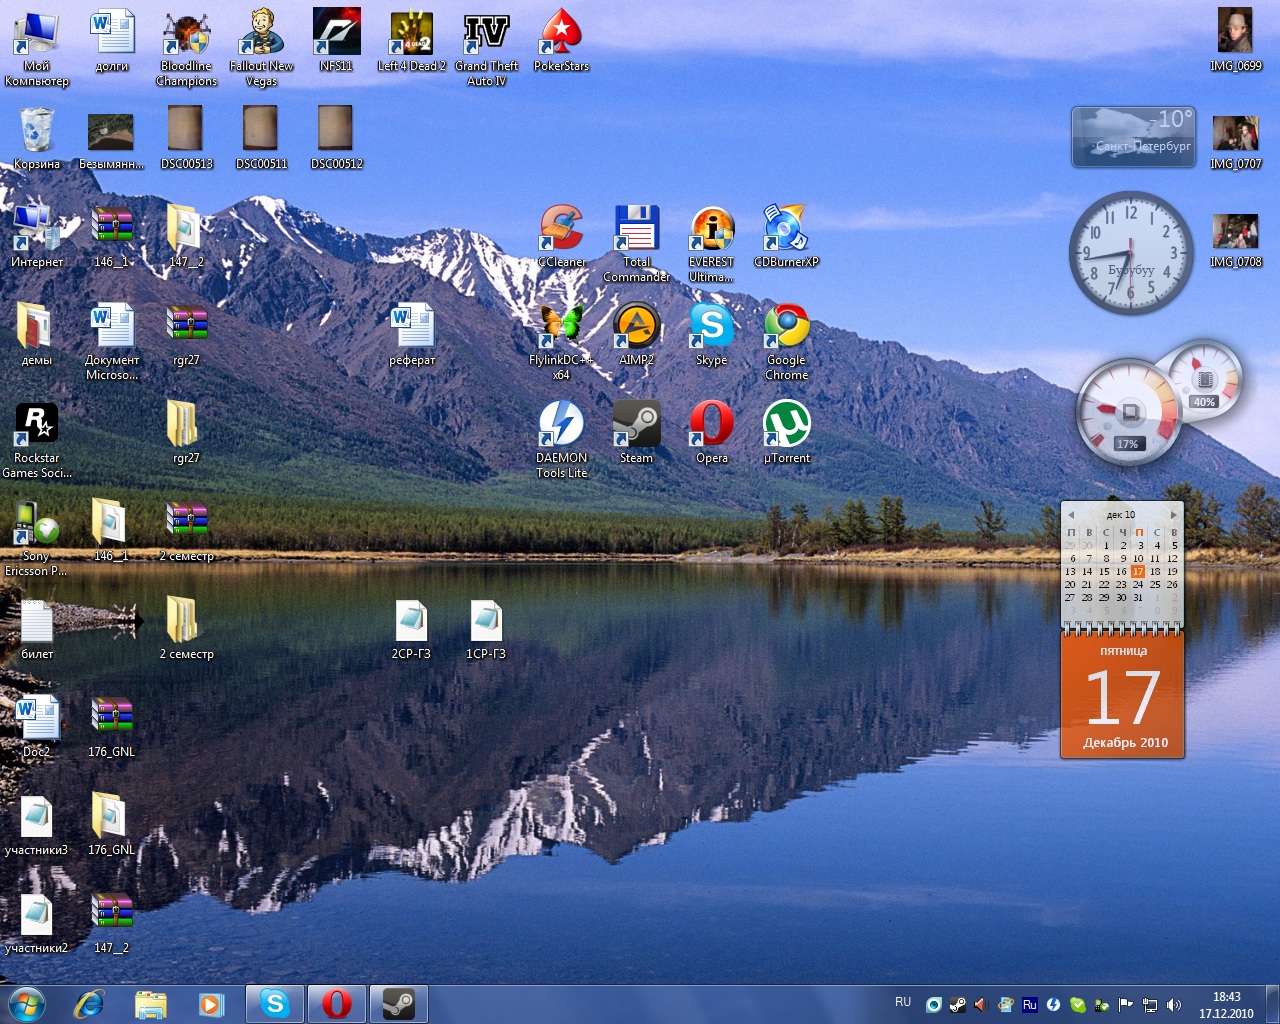
Task: Go to next month in calendar gadget
Action: click(1174, 515)
